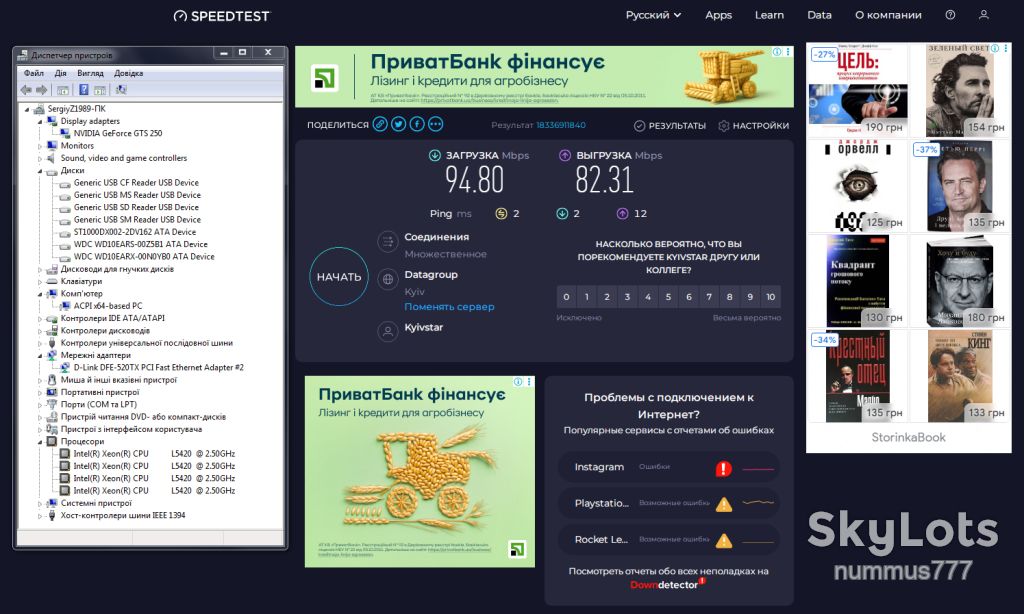Open more sharing options icon

click(x=436, y=124)
